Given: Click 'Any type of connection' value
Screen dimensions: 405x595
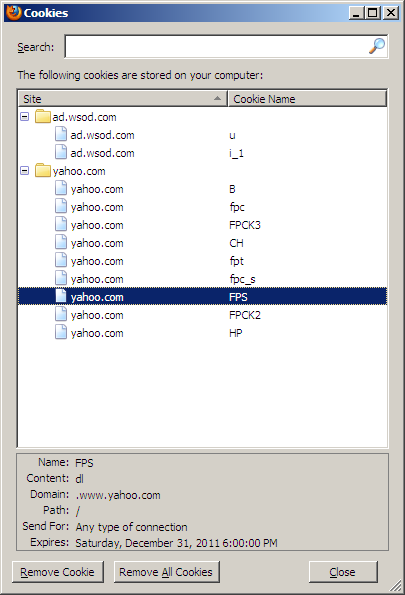Looking at the screenshot, I should [x=131, y=527].
